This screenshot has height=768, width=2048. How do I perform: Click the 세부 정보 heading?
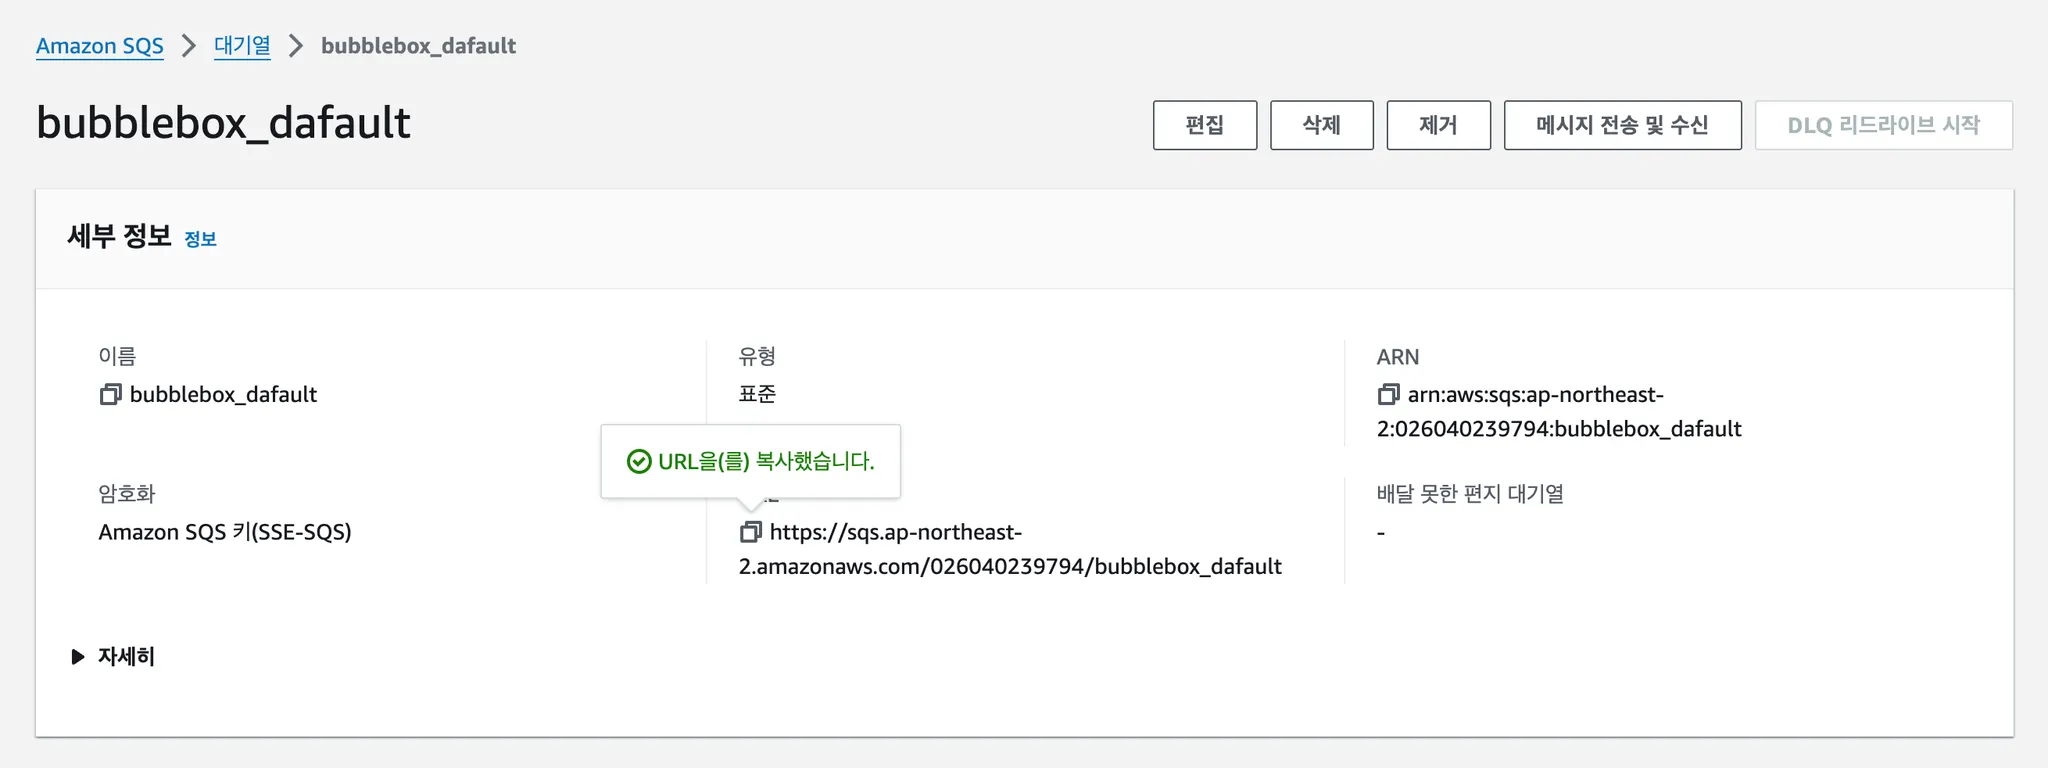coord(120,237)
